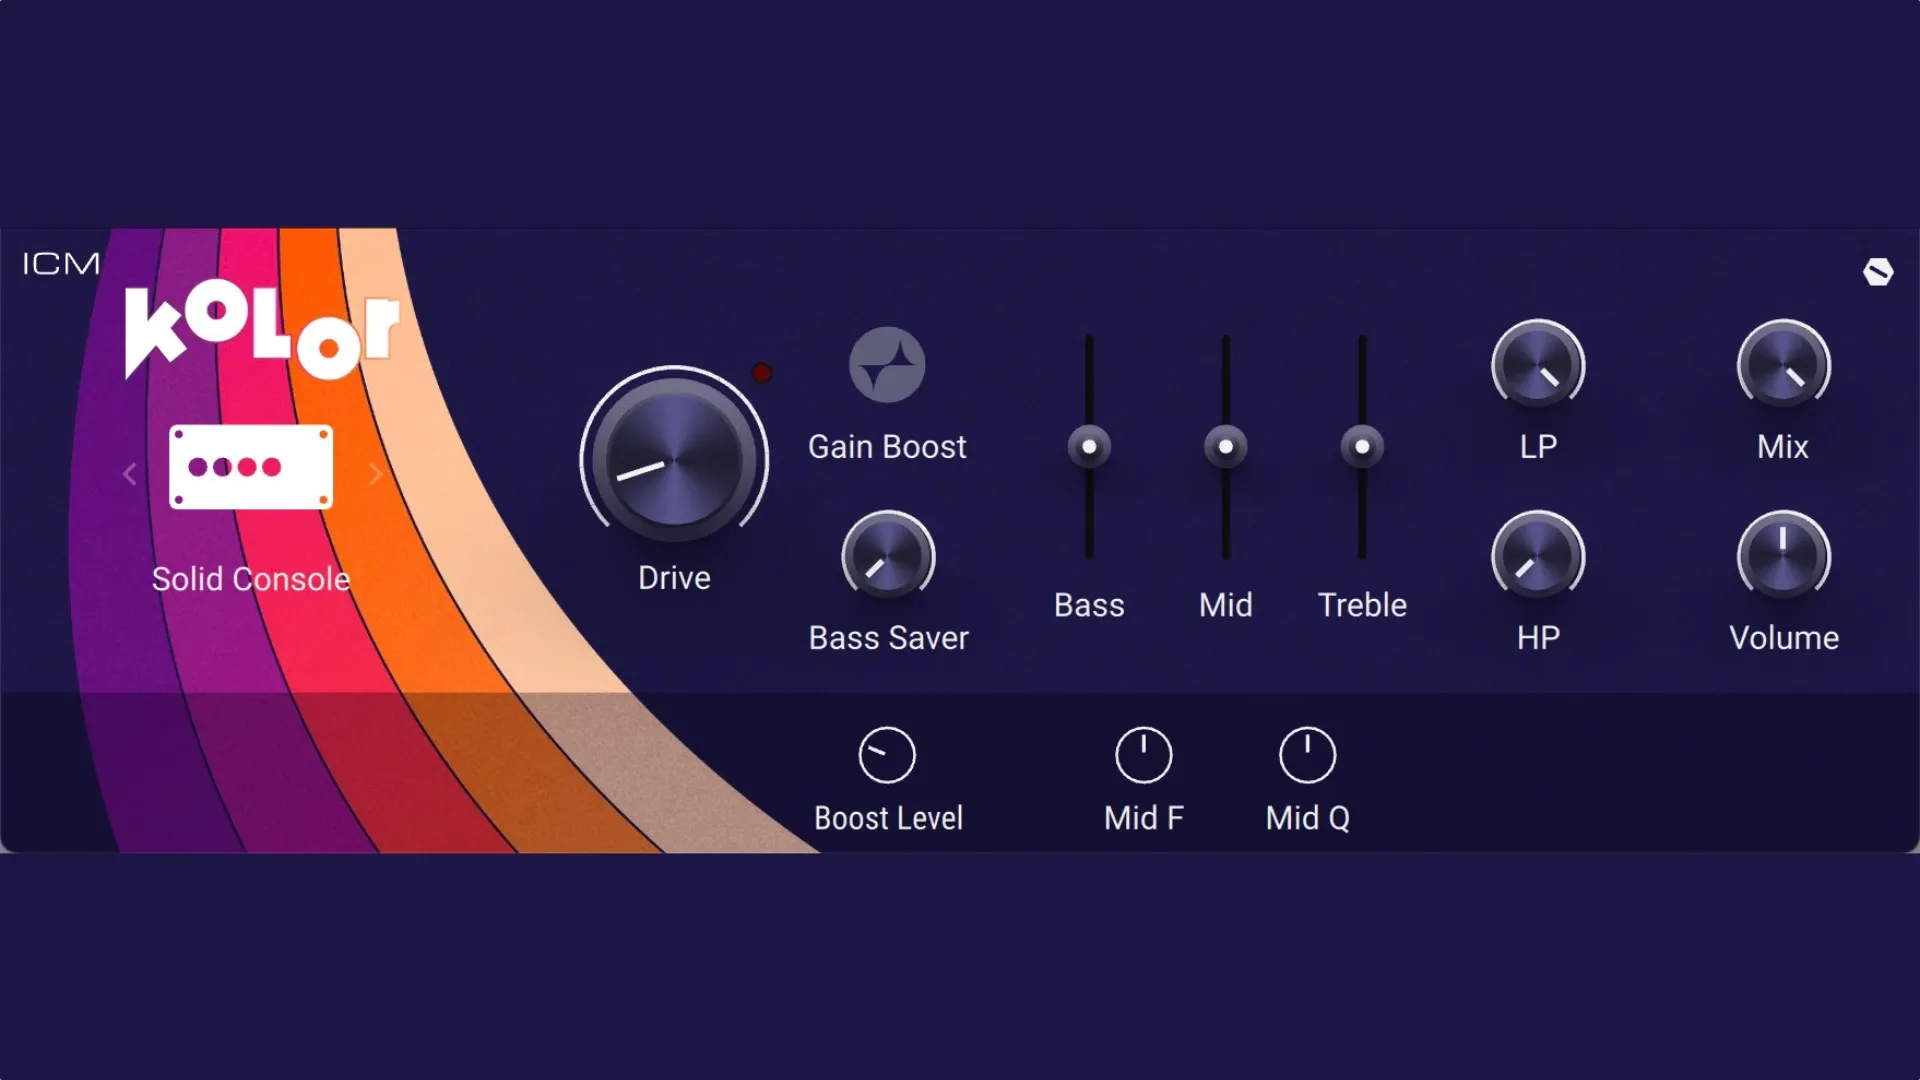
Task: Click the right arrow to browse next model
Action: coord(375,473)
